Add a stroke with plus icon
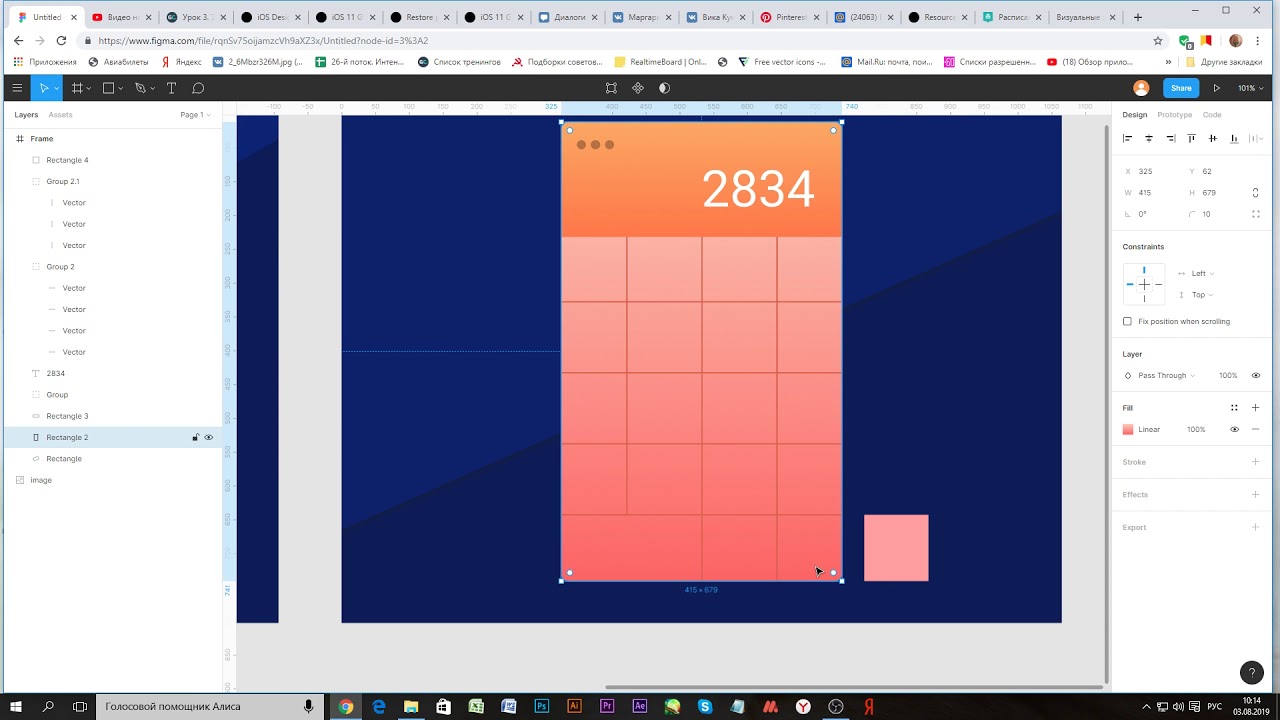Image resolution: width=1280 pixels, height=720 pixels. 1255,462
